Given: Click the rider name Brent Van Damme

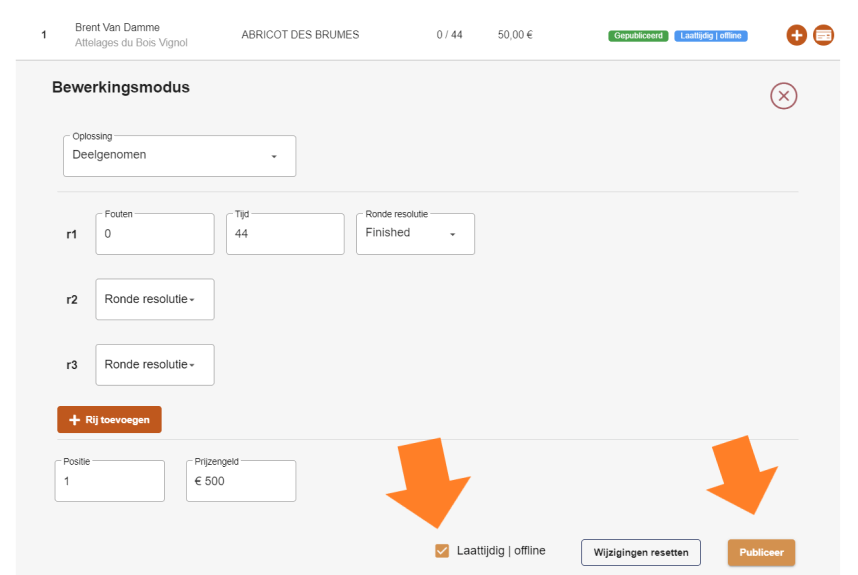Looking at the screenshot, I should 118,27.
